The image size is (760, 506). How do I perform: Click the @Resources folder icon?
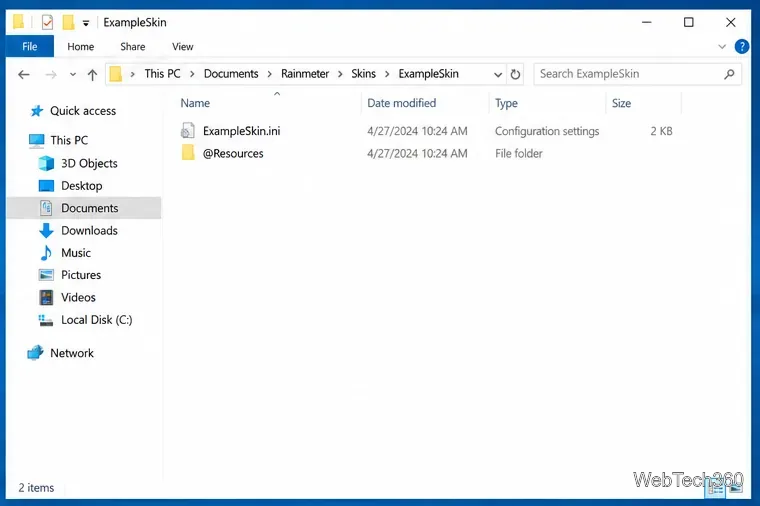click(x=188, y=152)
